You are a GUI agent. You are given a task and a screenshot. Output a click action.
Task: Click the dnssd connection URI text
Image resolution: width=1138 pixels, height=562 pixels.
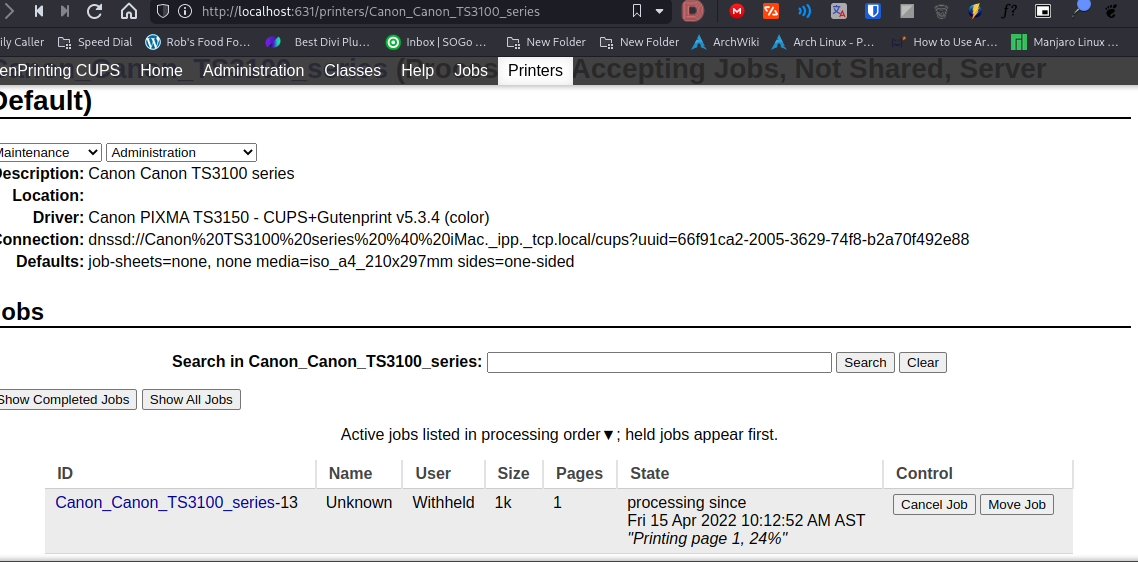(528, 240)
